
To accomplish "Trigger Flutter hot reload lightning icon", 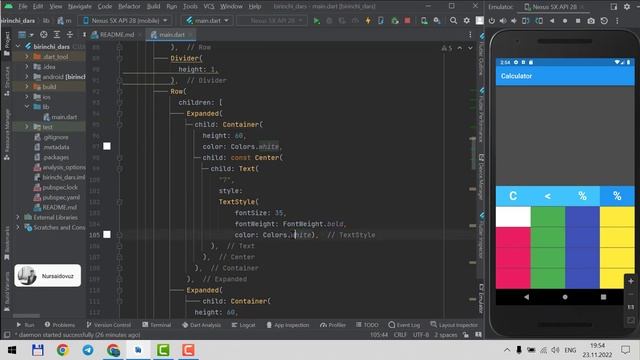I will (368, 20).
